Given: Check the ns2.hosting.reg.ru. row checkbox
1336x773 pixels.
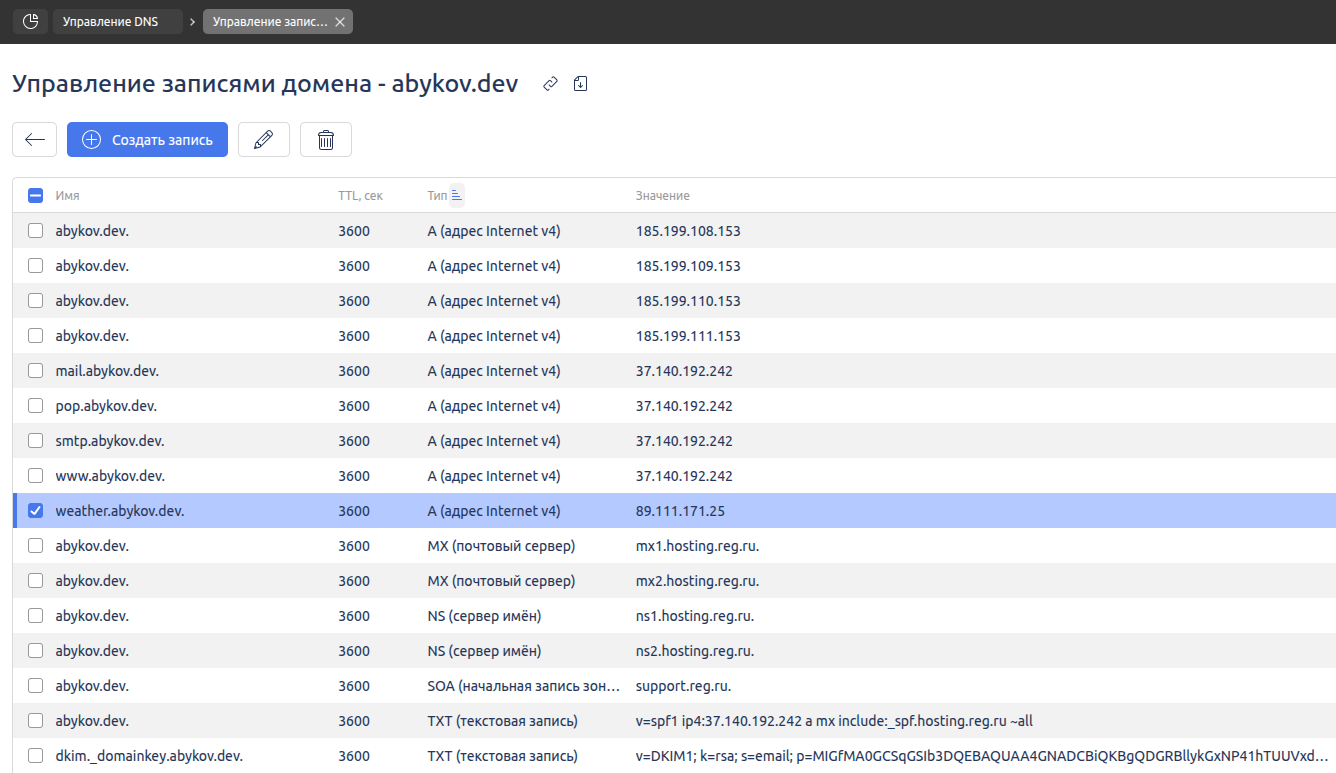Looking at the screenshot, I should click(35, 651).
